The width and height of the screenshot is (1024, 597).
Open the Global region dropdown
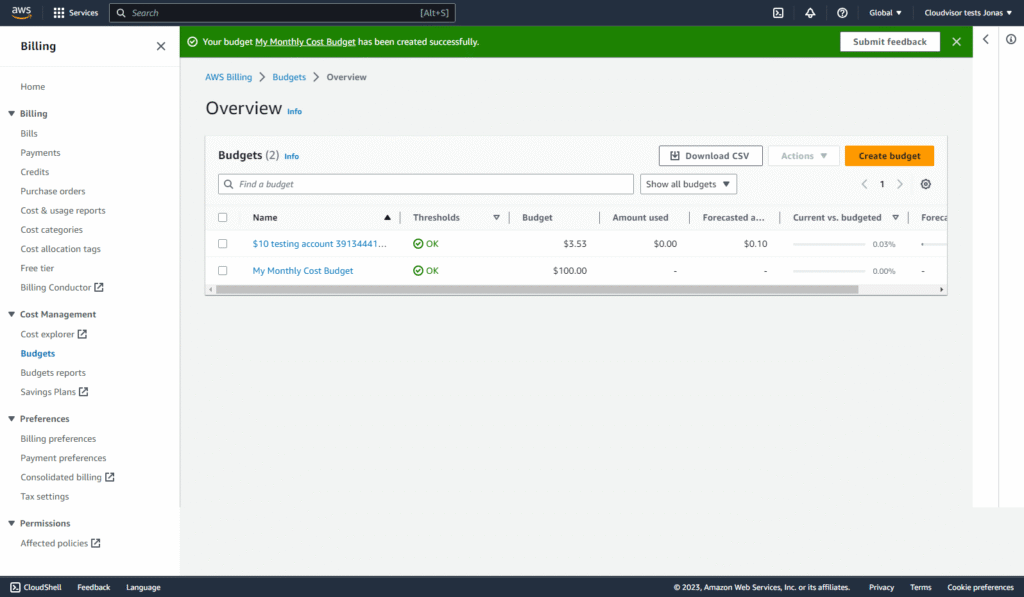coord(885,12)
